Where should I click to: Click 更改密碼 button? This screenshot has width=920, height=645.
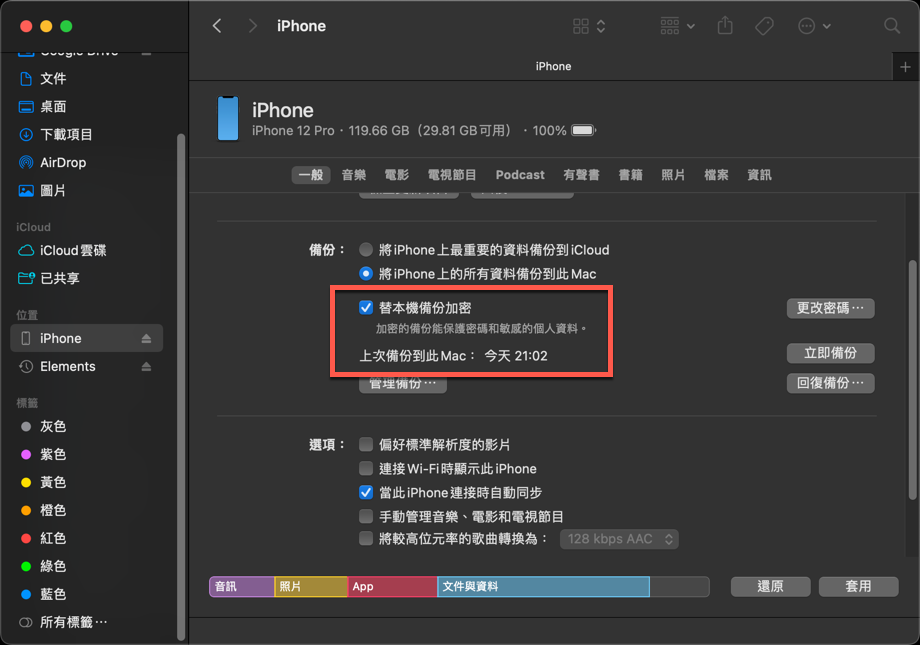tap(830, 308)
